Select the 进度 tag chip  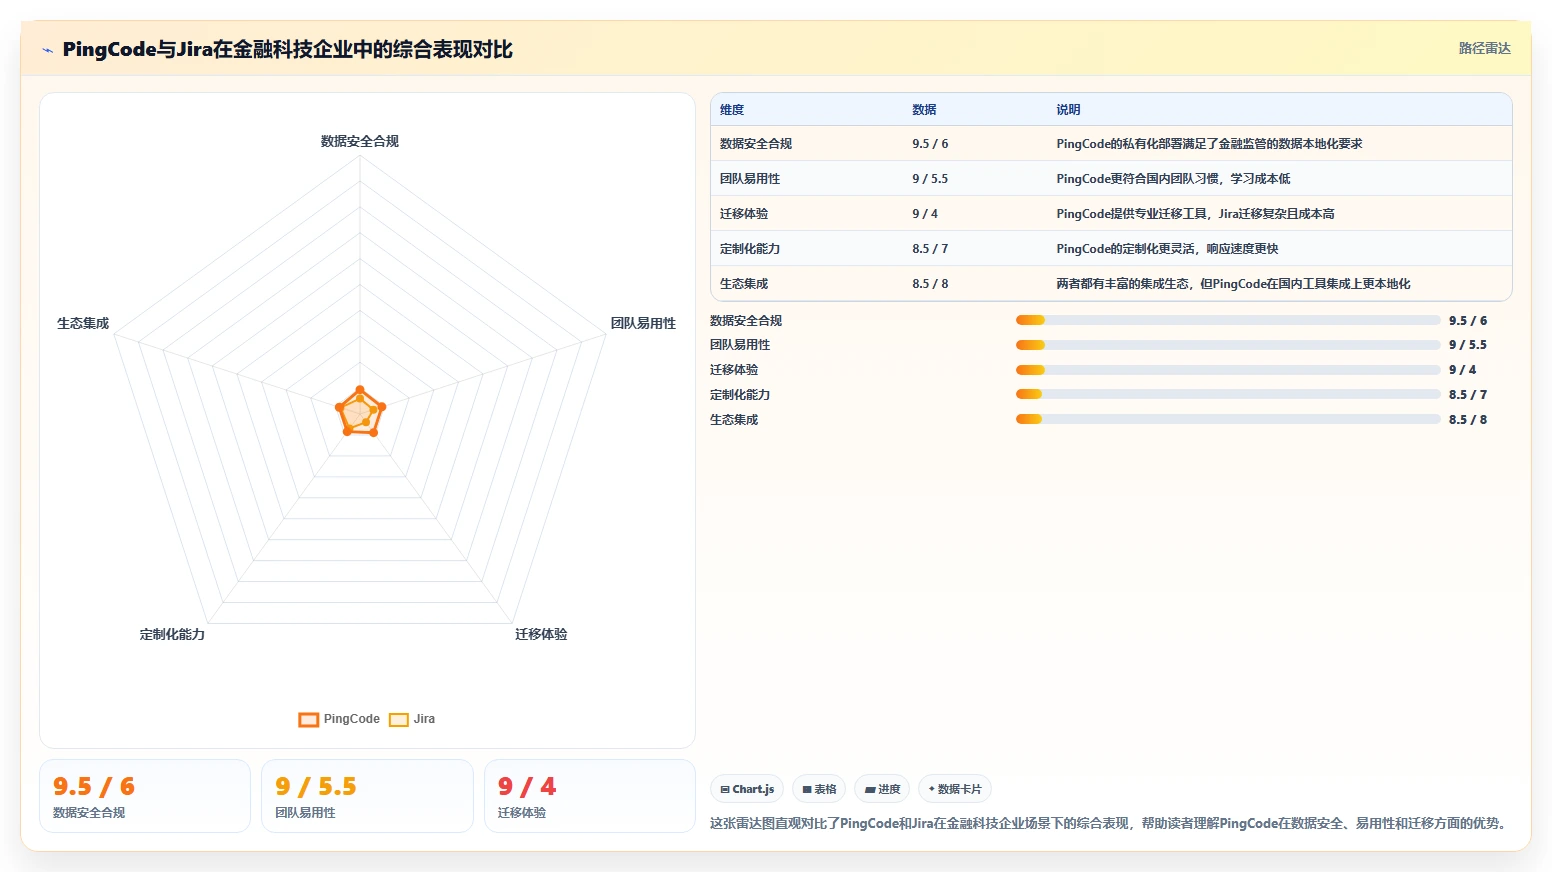point(882,789)
